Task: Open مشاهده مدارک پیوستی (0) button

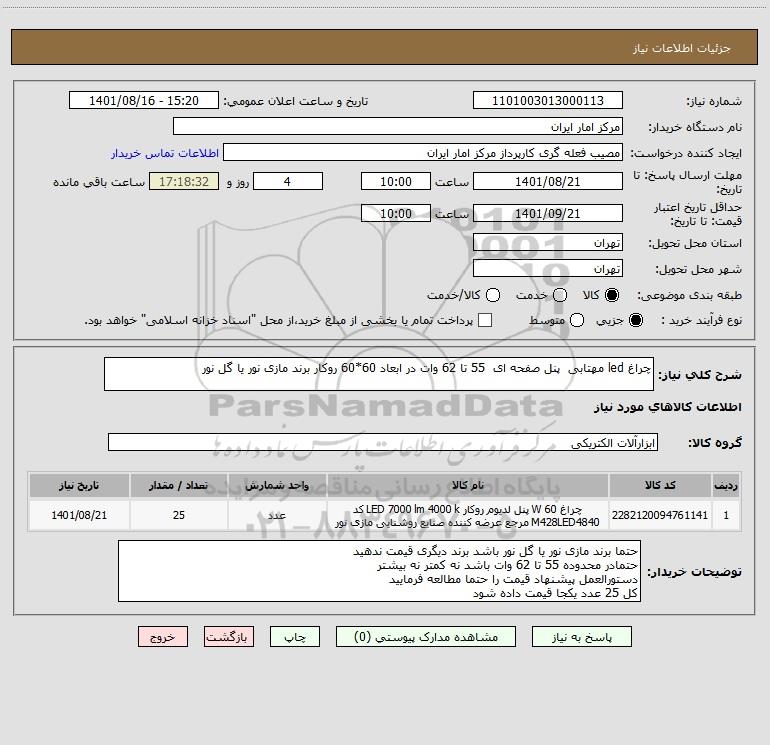Action: coord(426,637)
